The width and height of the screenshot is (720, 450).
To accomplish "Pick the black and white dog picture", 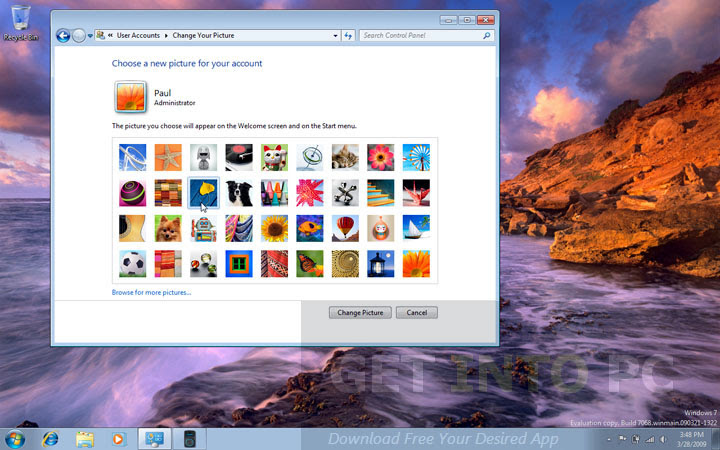I will [x=239, y=193].
